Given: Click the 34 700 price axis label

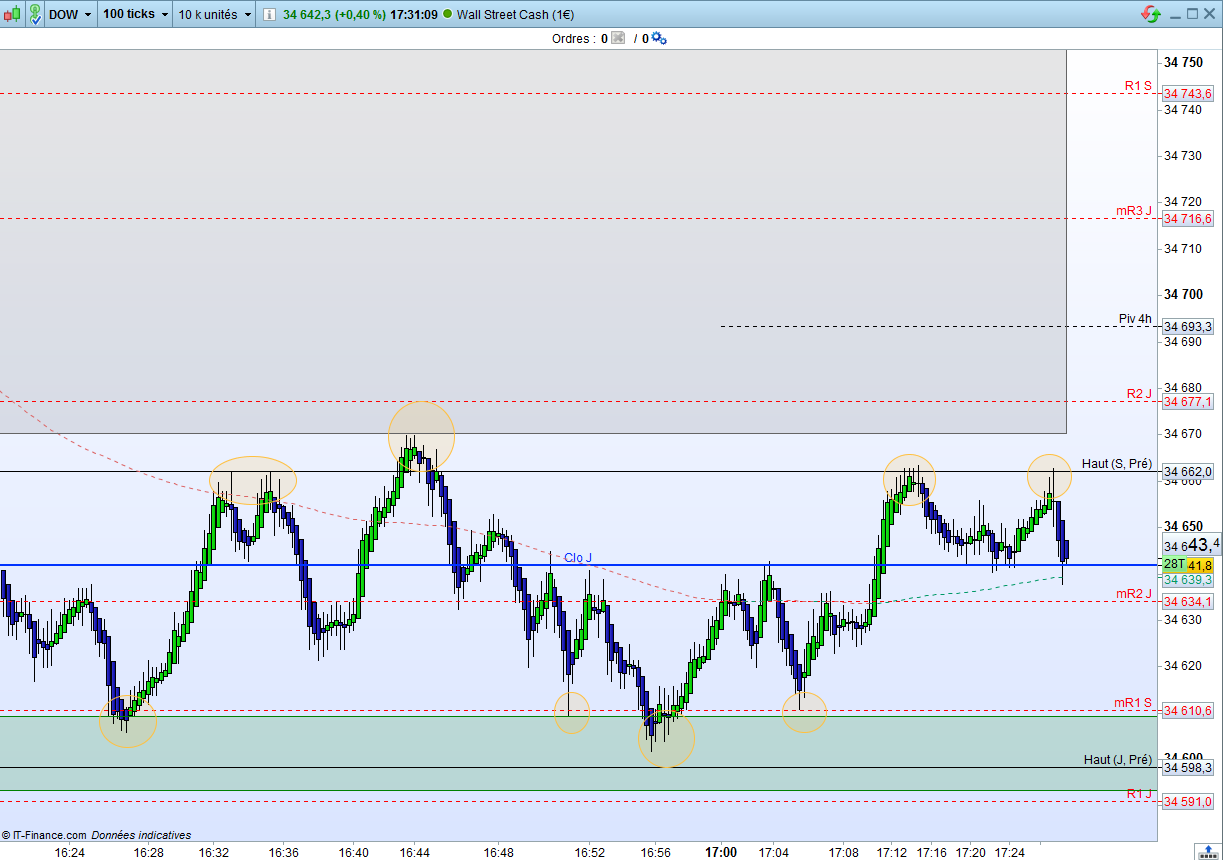Looking at the screenshot, I should point(1183,295).
